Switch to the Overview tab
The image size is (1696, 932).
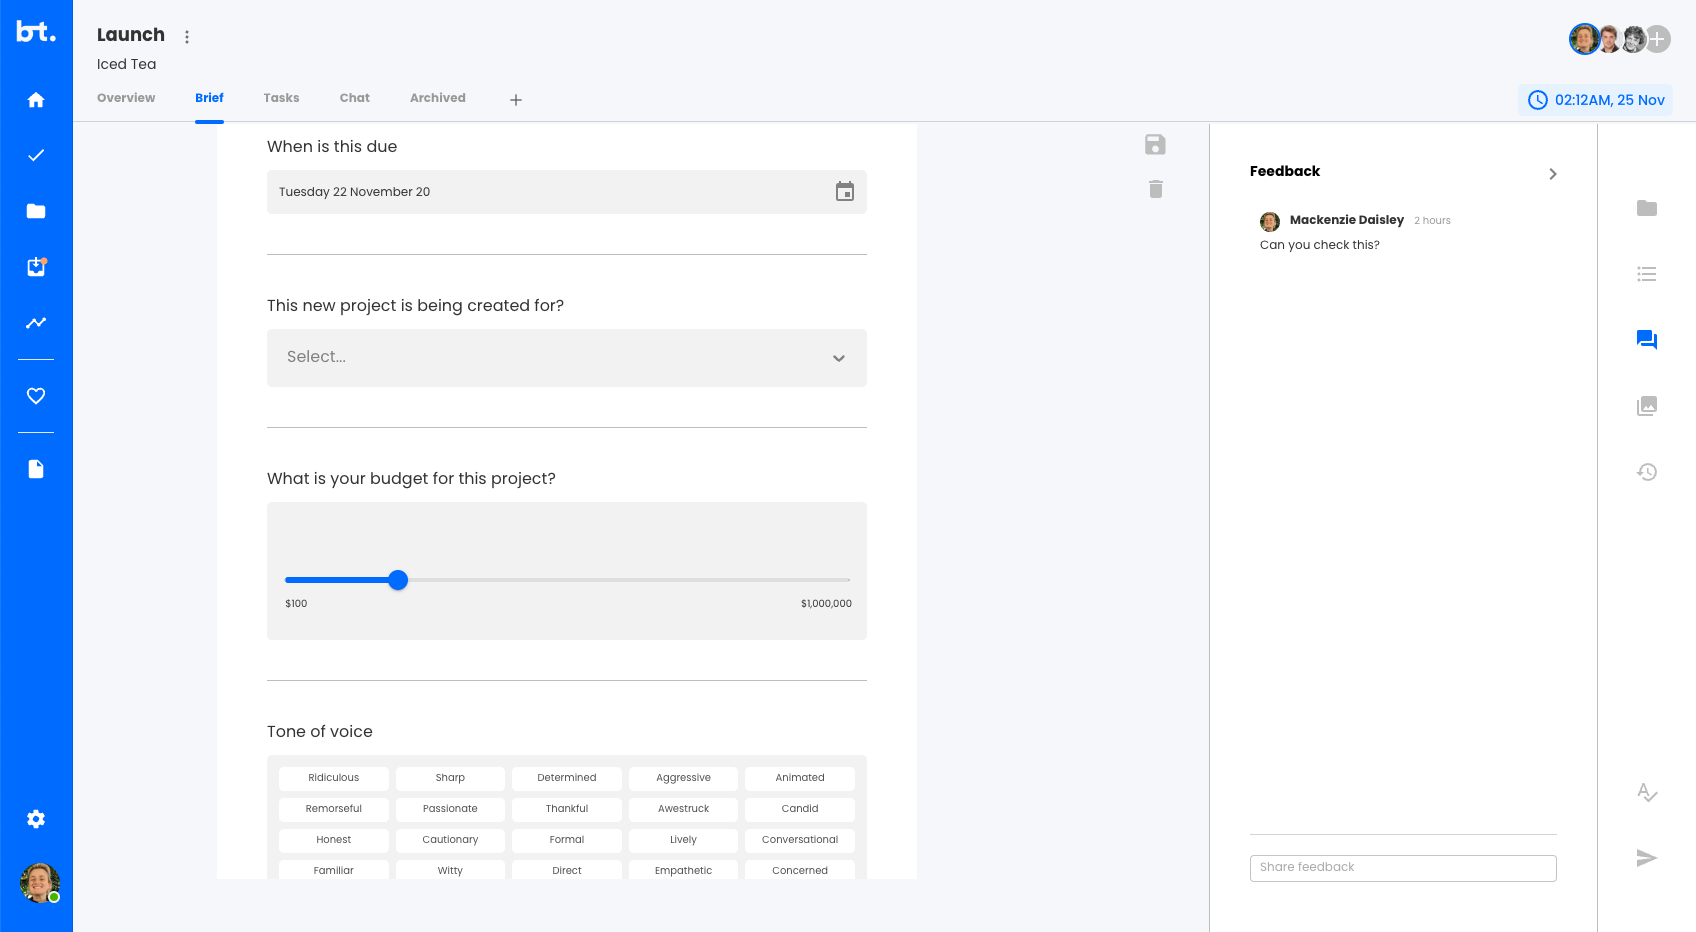126,98
